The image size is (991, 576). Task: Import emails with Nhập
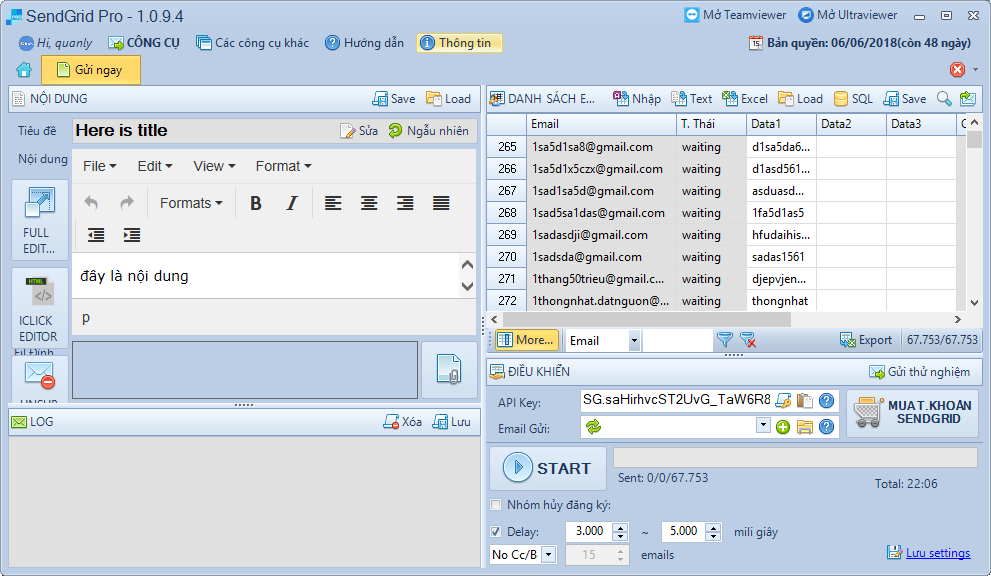pos(636,99)
